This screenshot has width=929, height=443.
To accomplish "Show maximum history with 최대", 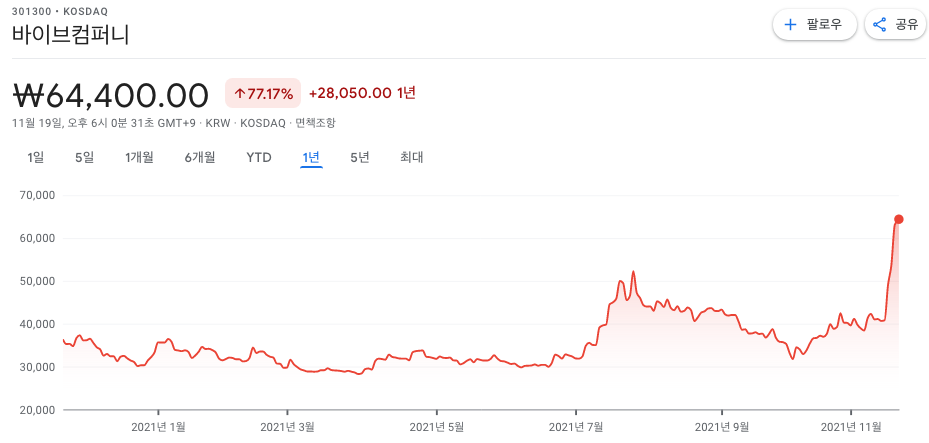I will click(x=412, y=158).
